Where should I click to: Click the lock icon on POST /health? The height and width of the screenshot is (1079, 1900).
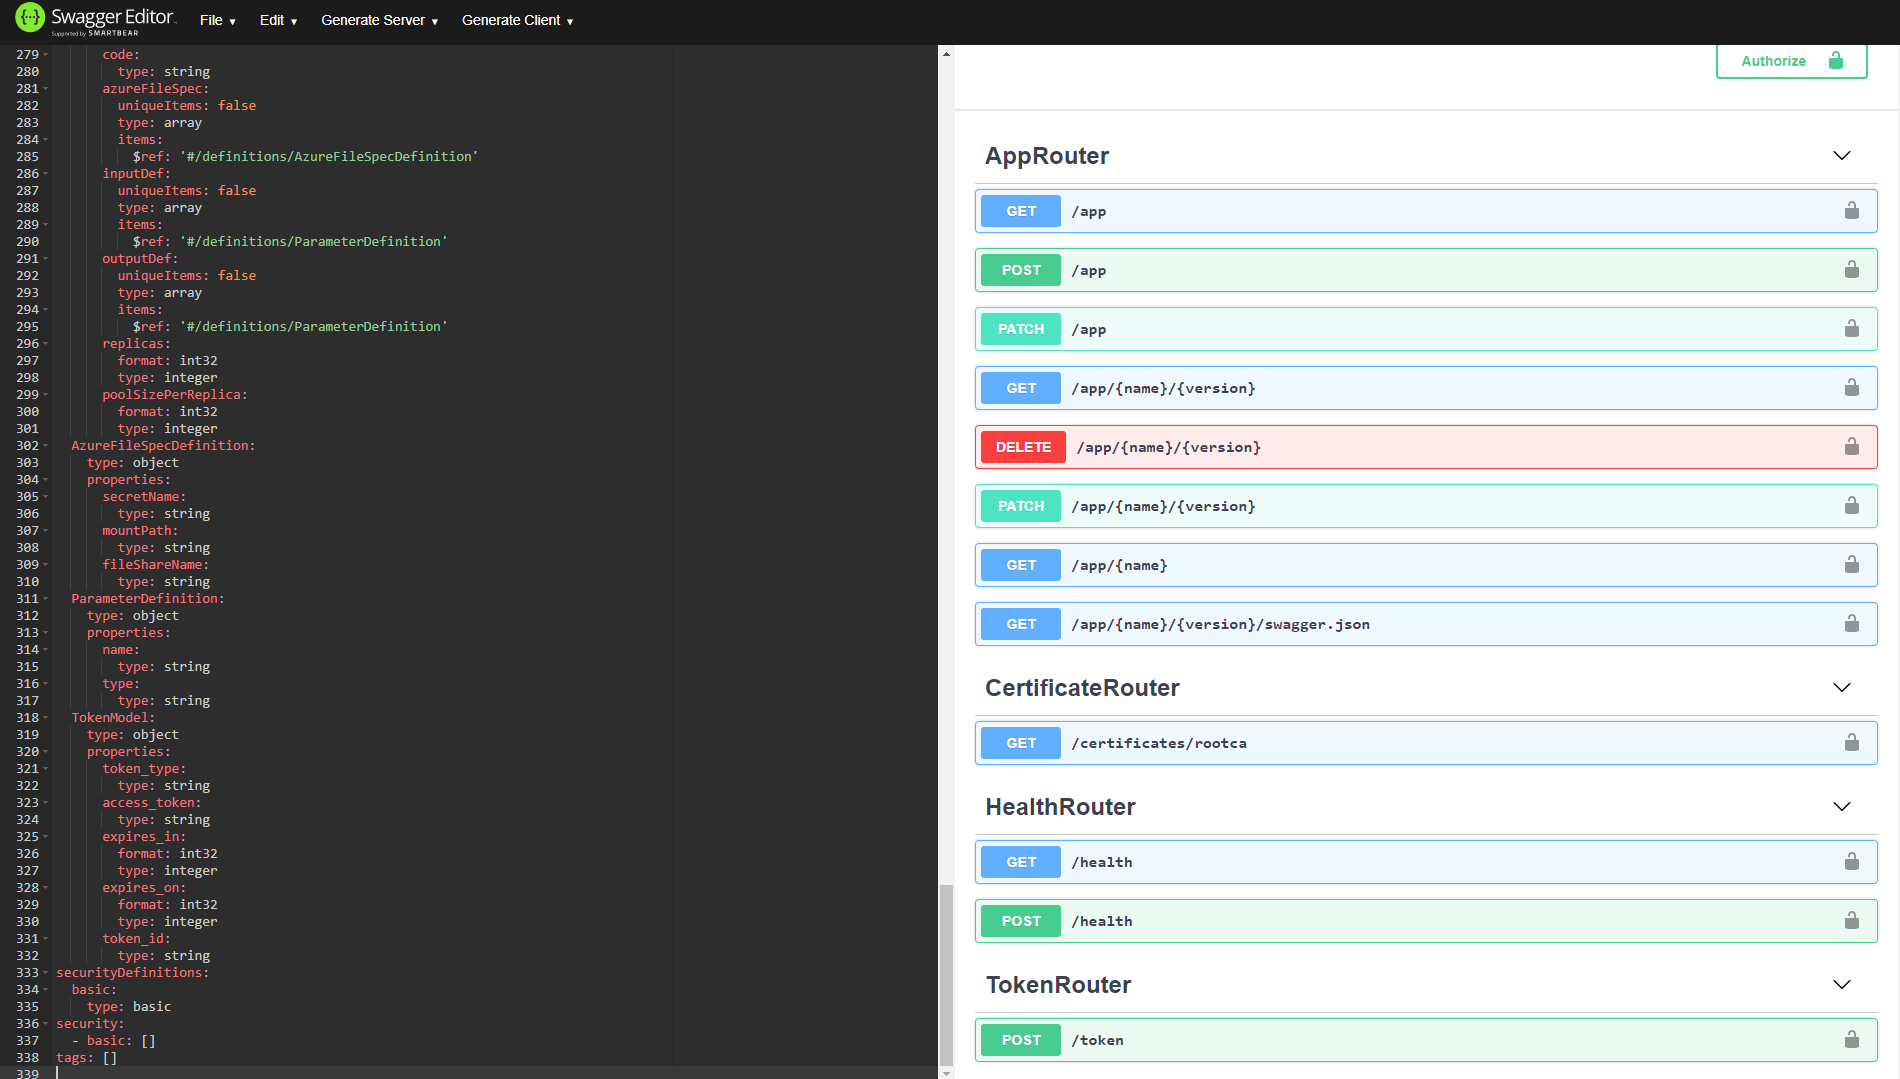point(1852,921)
